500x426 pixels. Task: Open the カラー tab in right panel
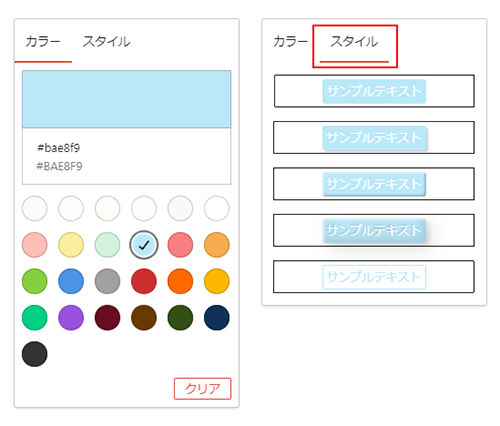tap(290, 42)
